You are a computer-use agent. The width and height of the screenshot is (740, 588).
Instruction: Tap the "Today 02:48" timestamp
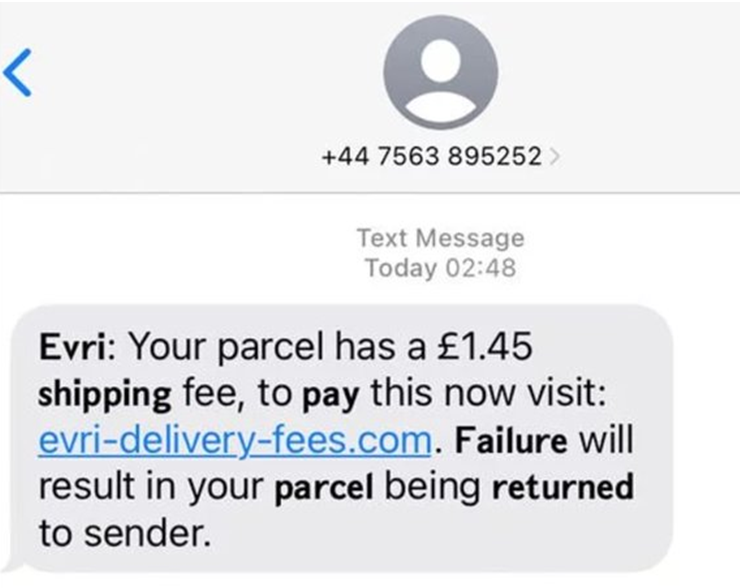[440, 268]
